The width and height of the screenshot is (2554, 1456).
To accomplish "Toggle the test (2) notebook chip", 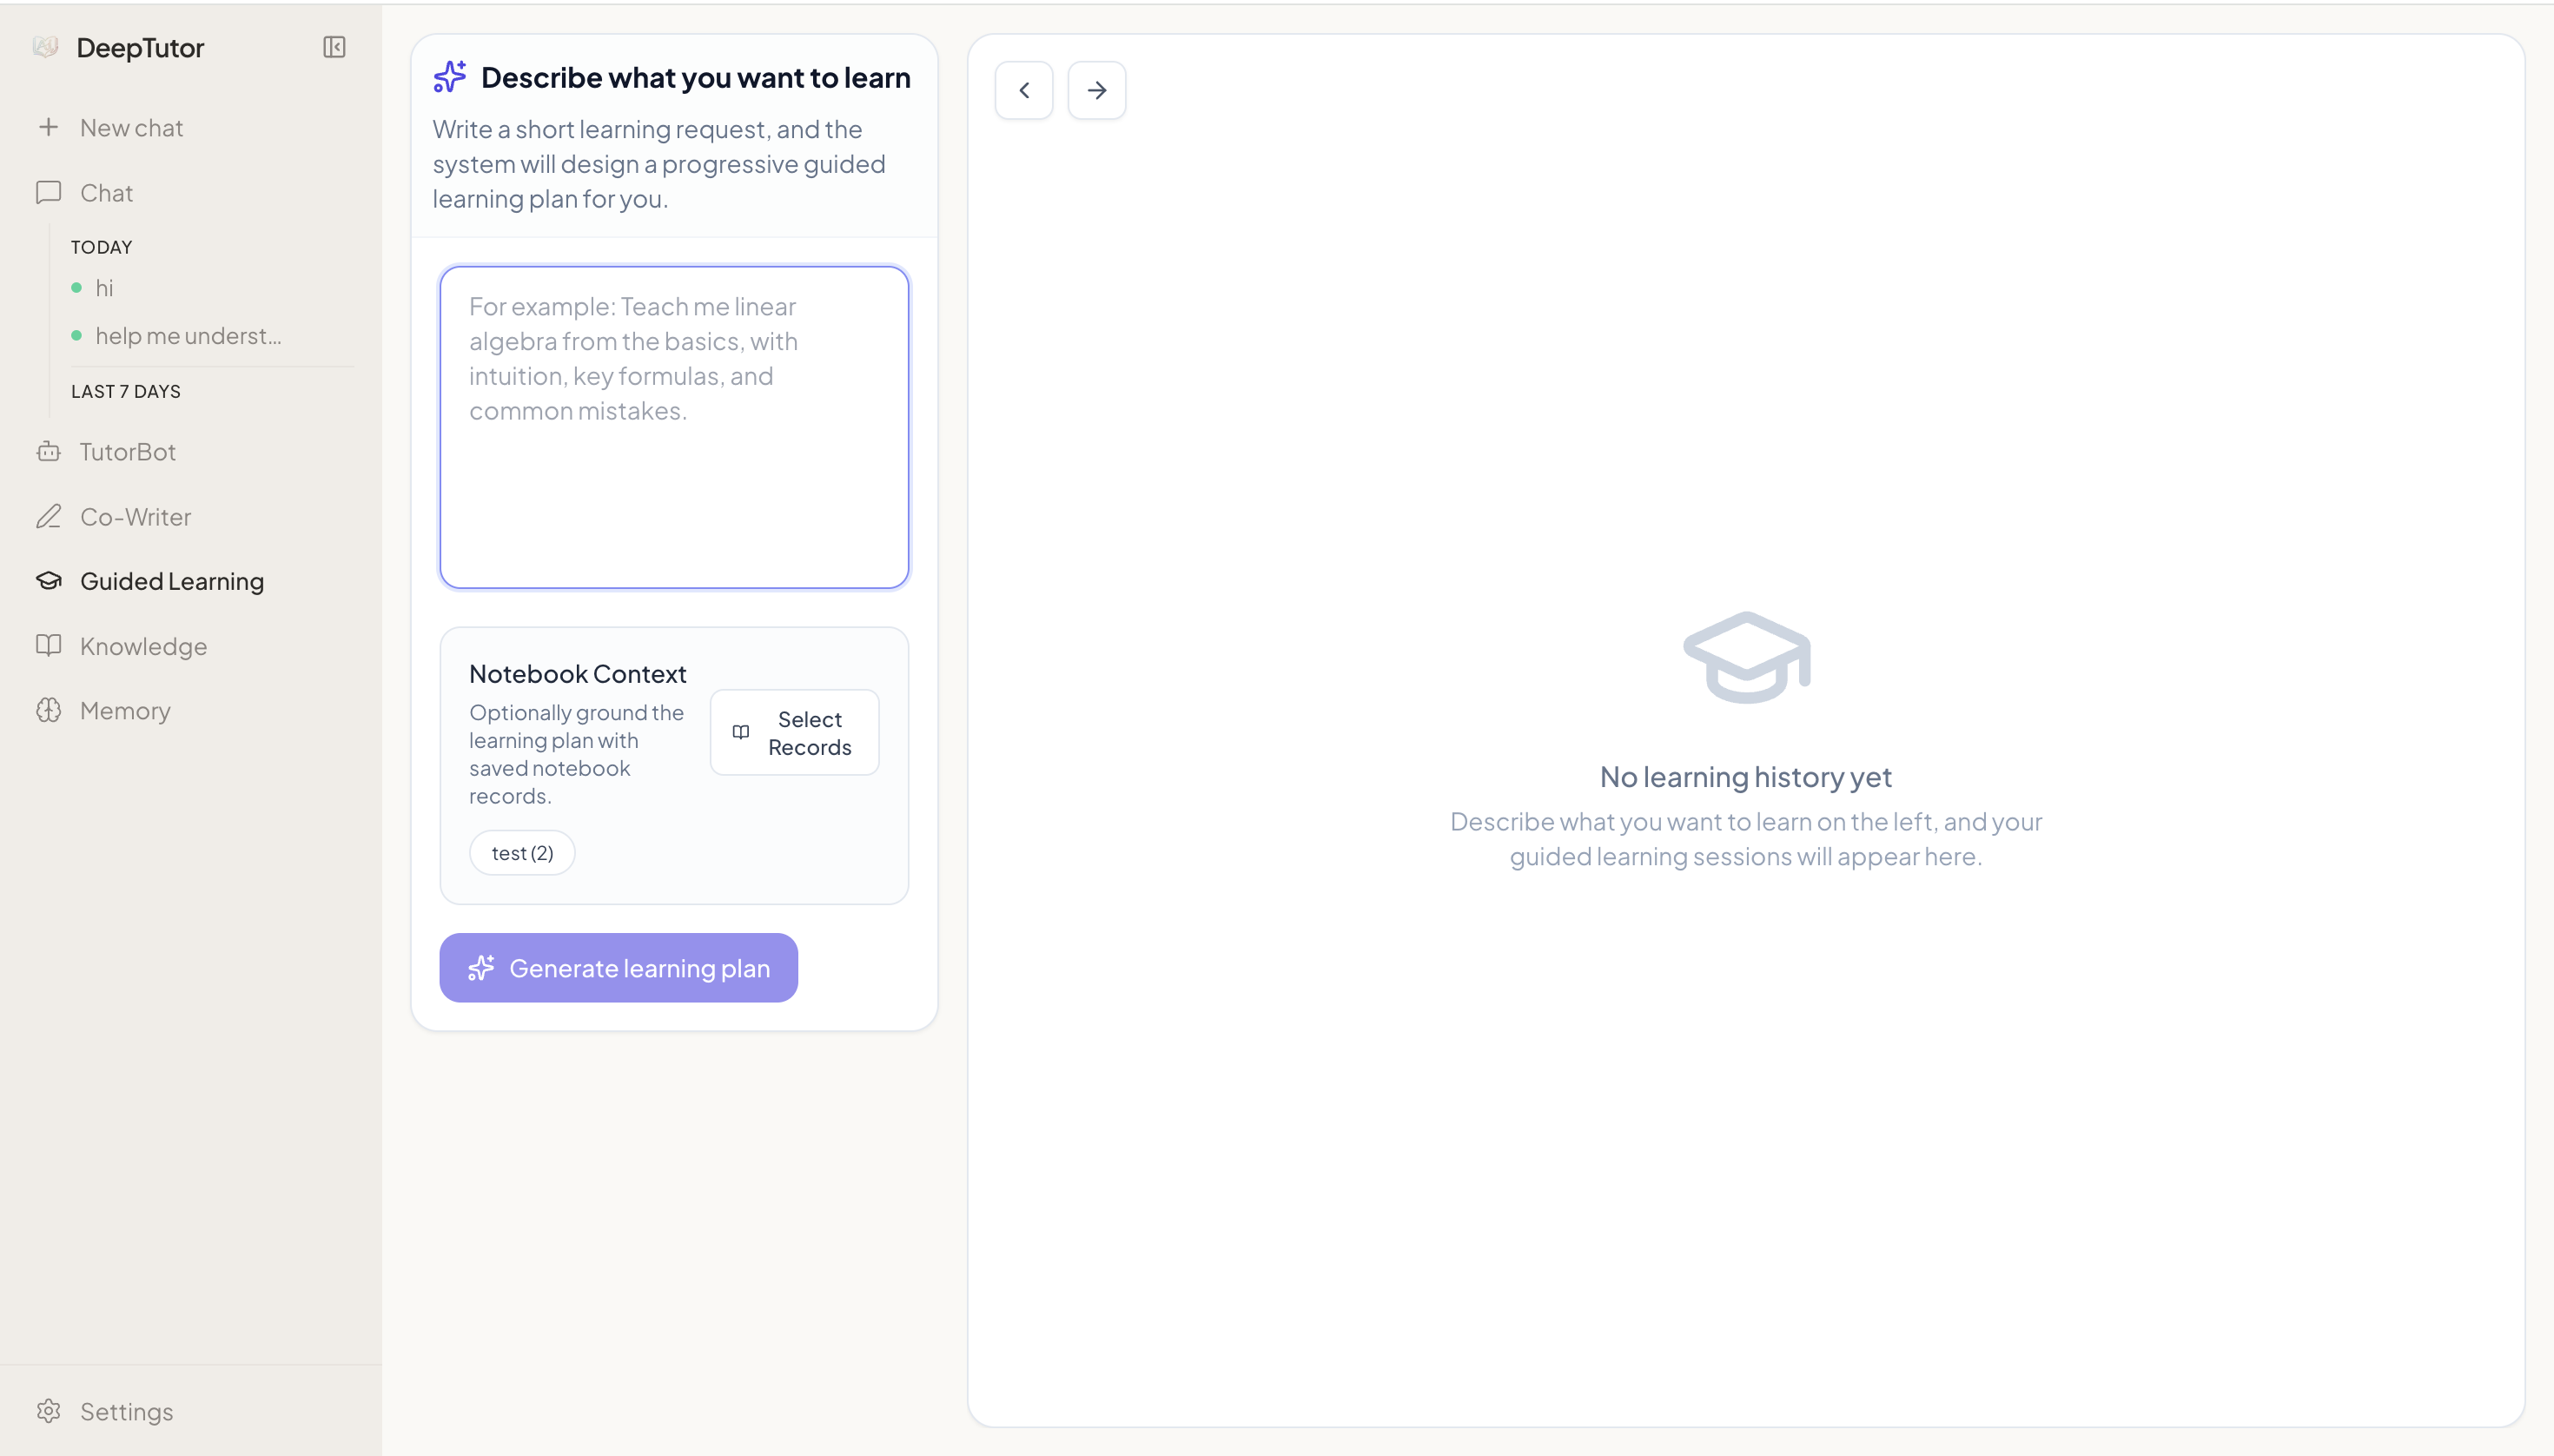I will pos(522,851).
